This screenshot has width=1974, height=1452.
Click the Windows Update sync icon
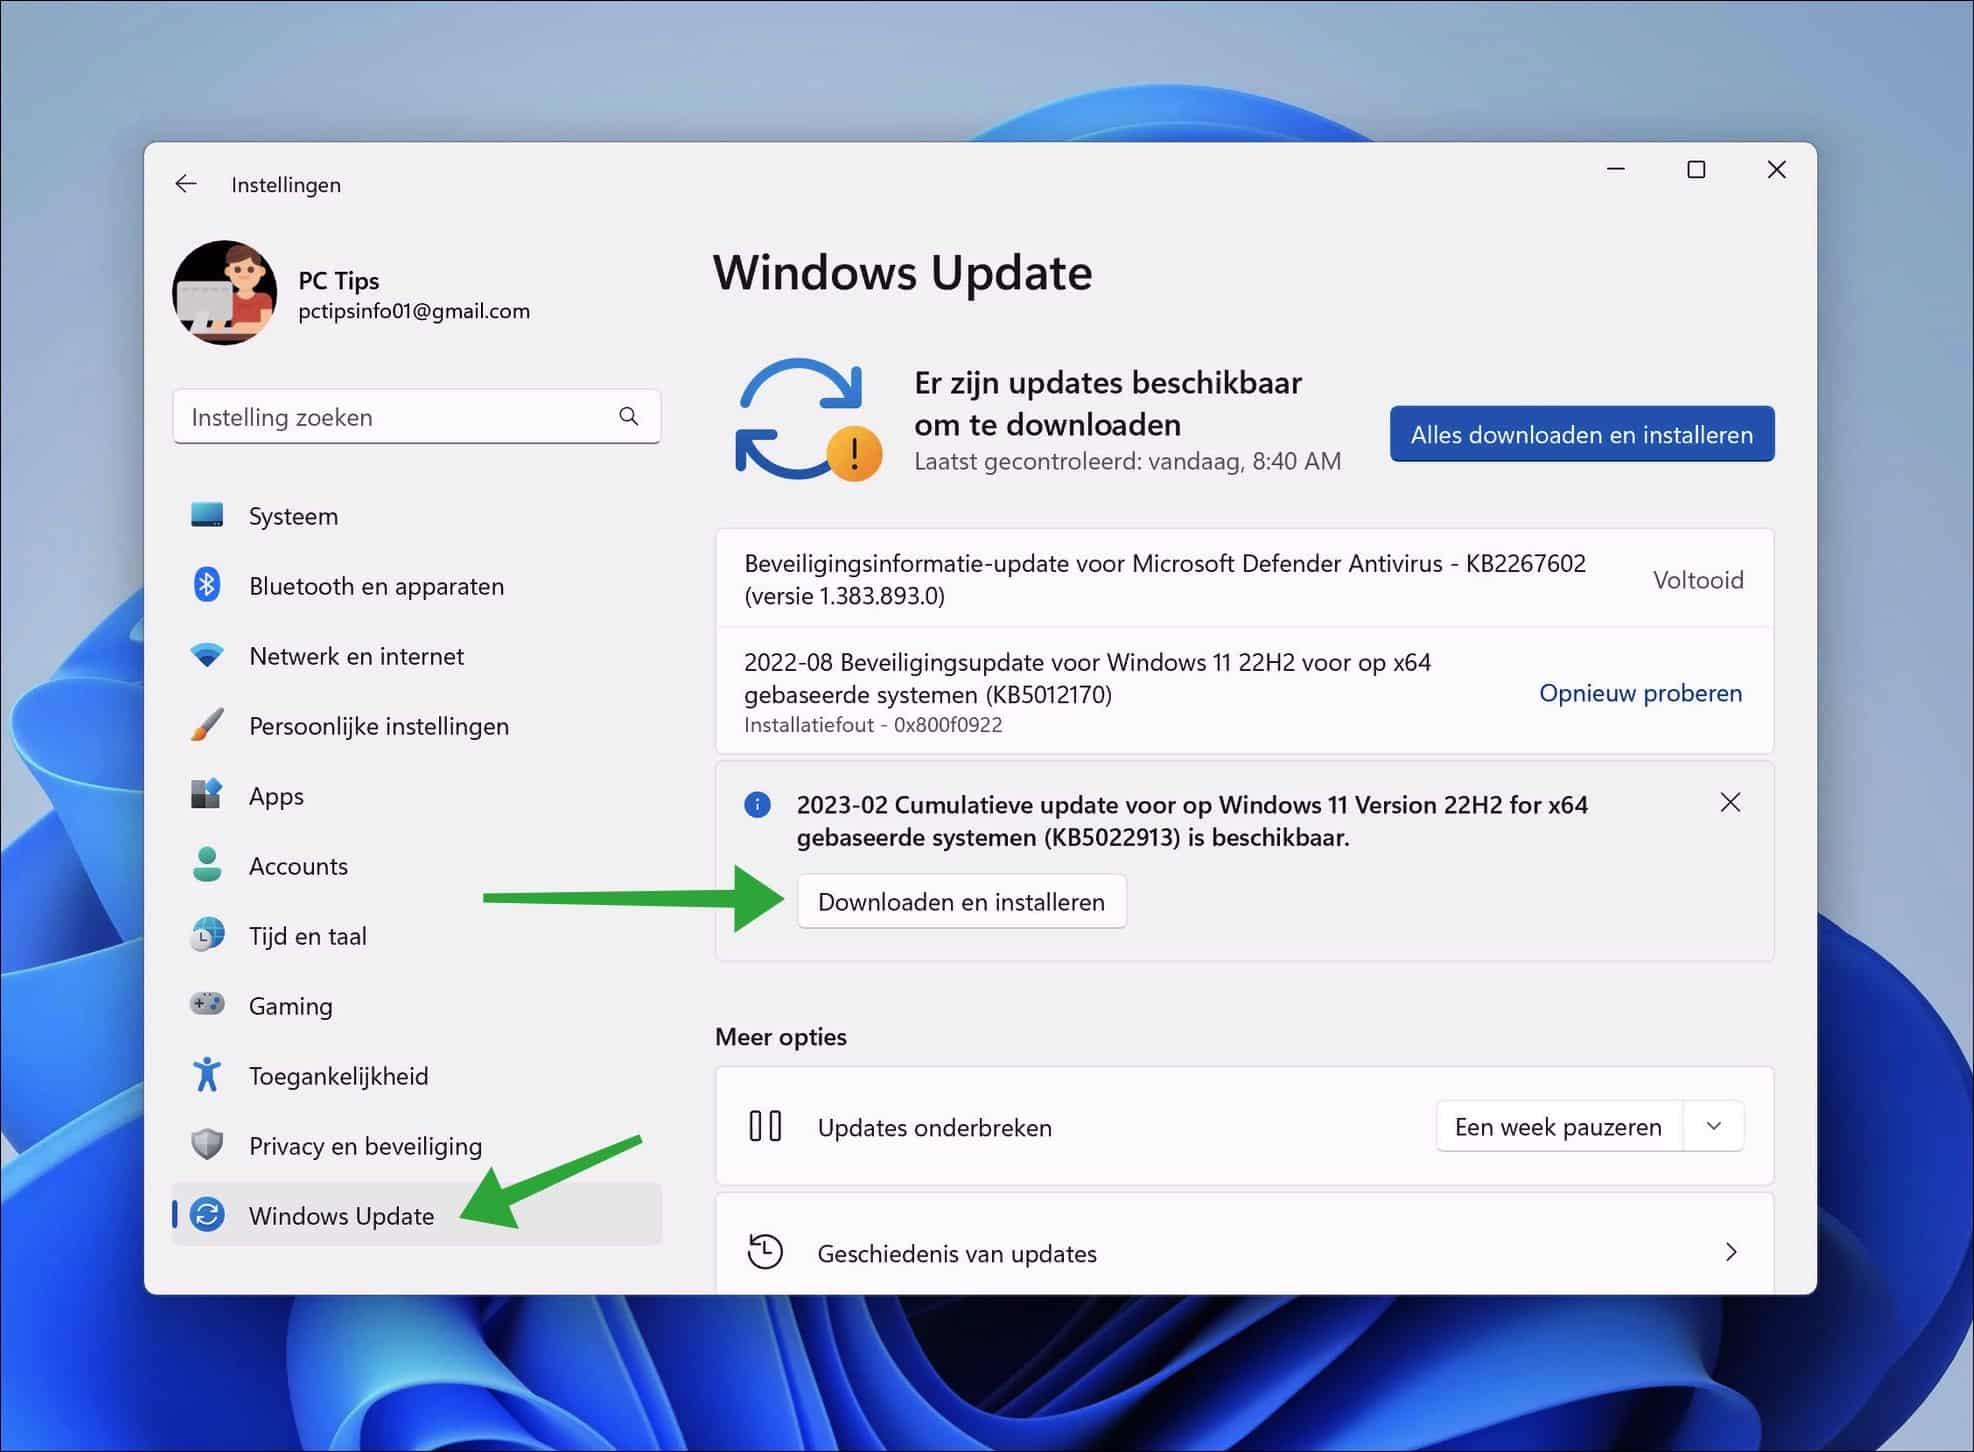pyautogui.click(x=207, y=1215)
